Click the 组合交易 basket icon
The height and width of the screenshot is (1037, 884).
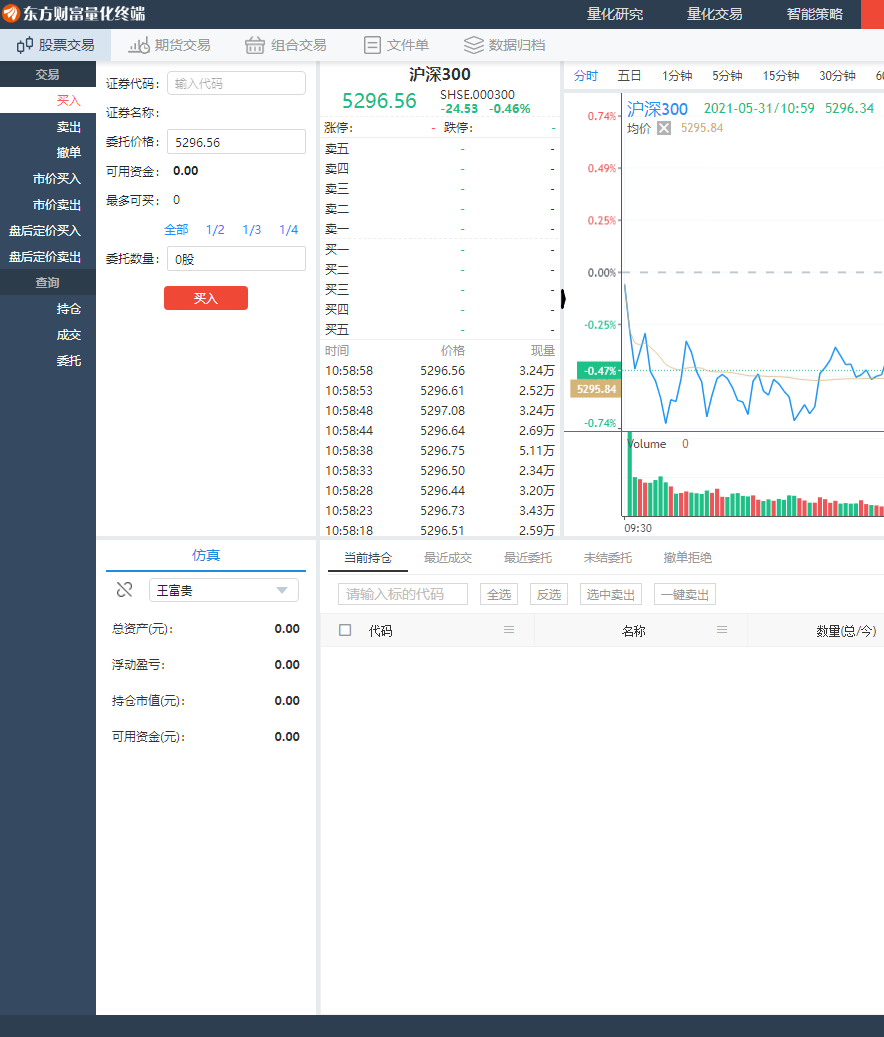[x=255, y=45]
